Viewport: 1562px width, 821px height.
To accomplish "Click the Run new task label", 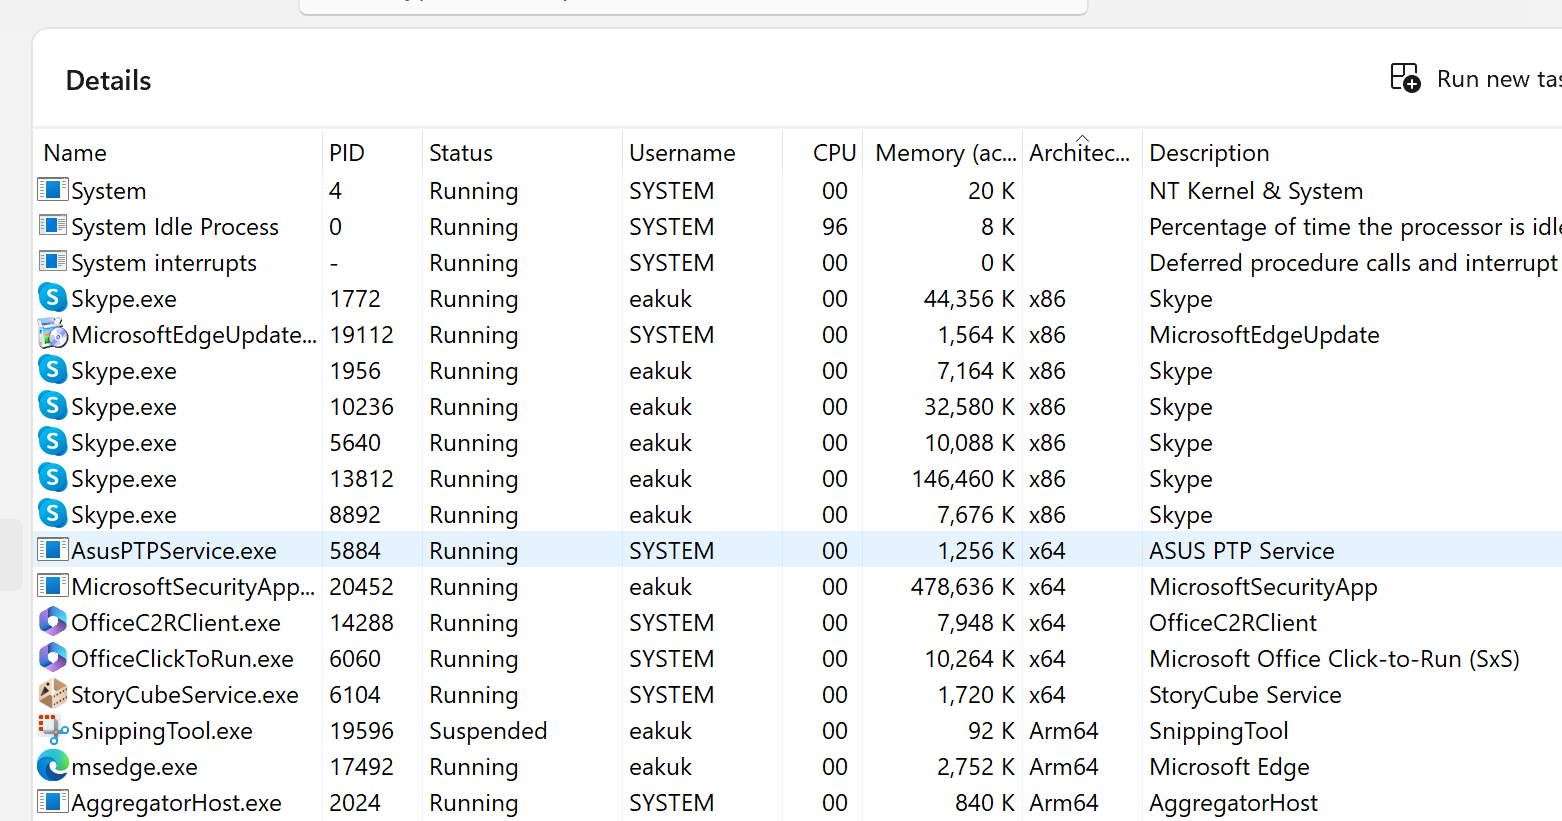I will tap(1499, 79).
